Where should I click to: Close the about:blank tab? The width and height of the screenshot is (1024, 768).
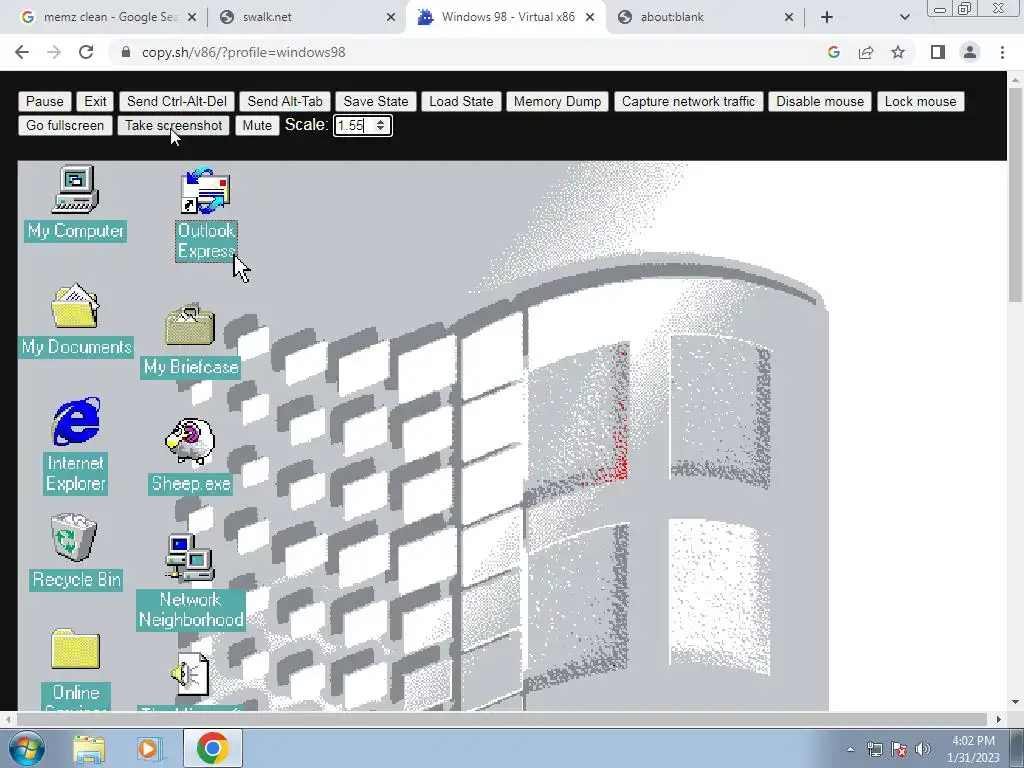789,18
